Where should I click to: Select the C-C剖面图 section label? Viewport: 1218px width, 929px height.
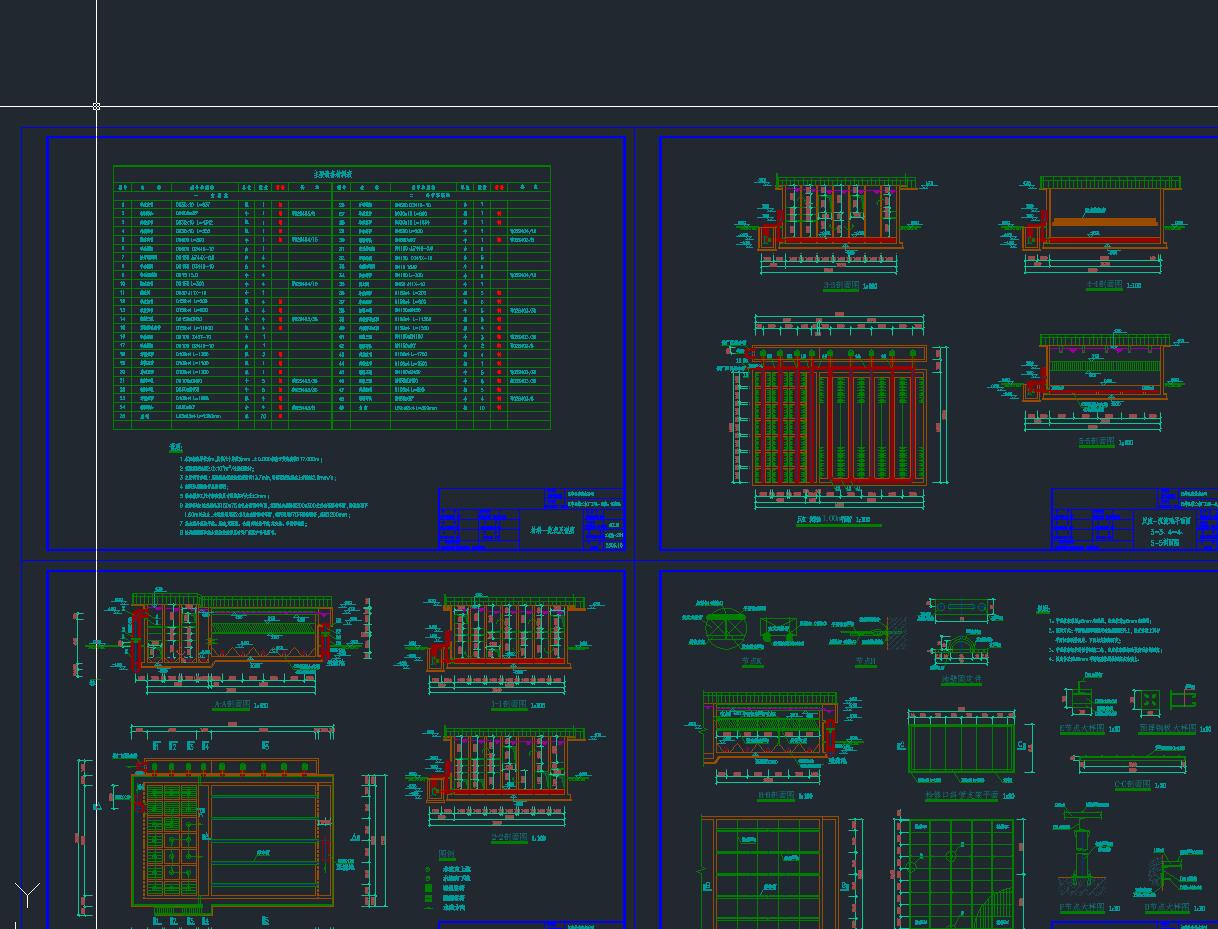[1132, 785]
